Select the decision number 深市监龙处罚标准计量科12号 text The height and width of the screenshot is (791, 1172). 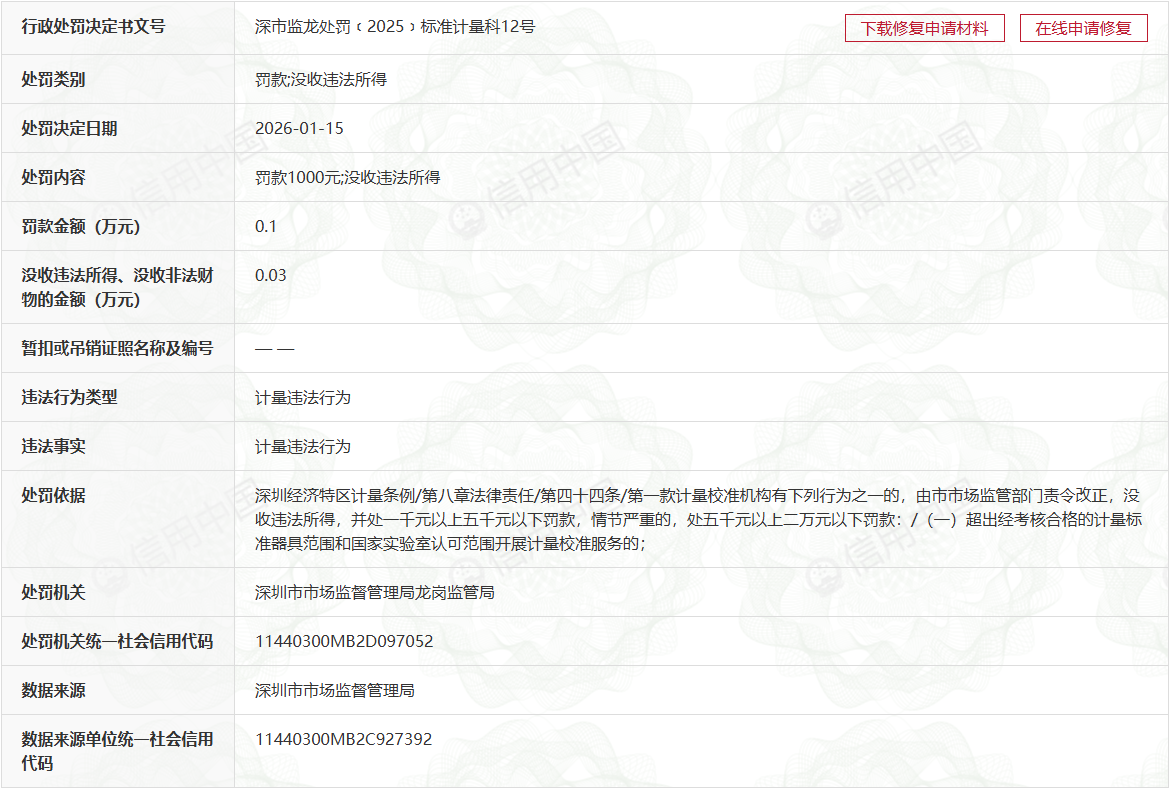point(395,27)
